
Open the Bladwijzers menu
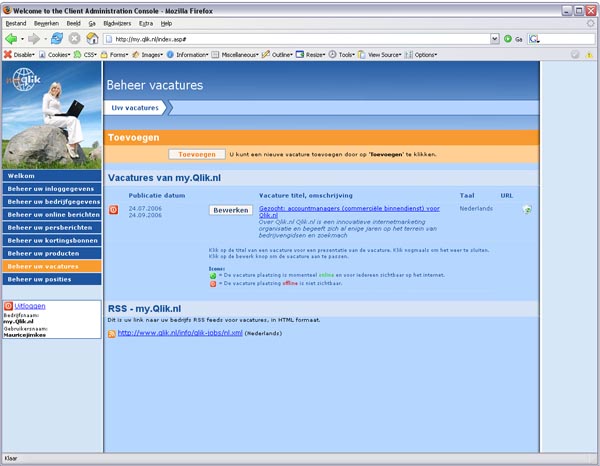(116, 22)
